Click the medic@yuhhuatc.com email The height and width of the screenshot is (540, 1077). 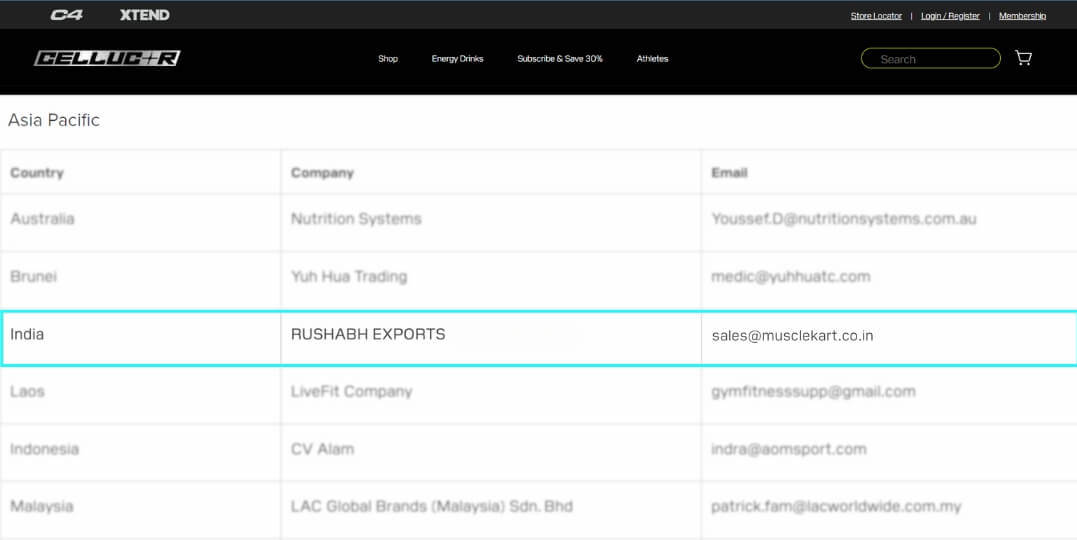pyautogui.click(x=790, y=276)
